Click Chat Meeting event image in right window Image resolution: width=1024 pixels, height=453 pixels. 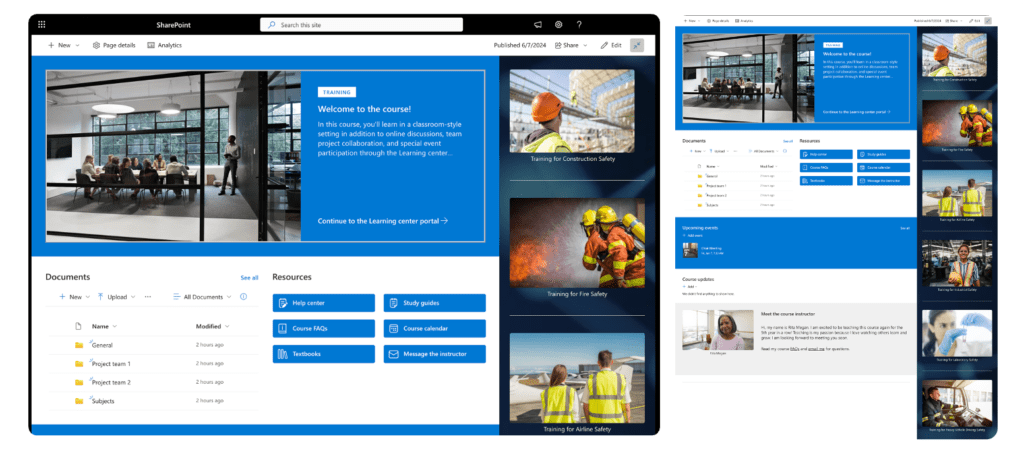[690, 250]
